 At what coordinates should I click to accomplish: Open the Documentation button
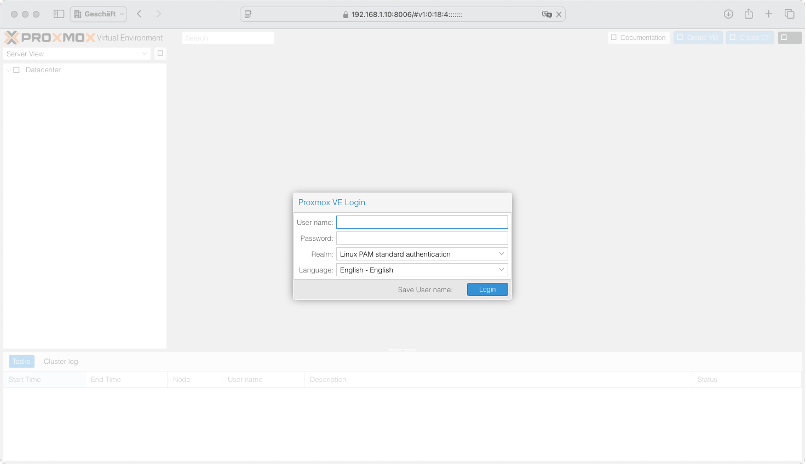pyautogui.click(x=638, y=37)
